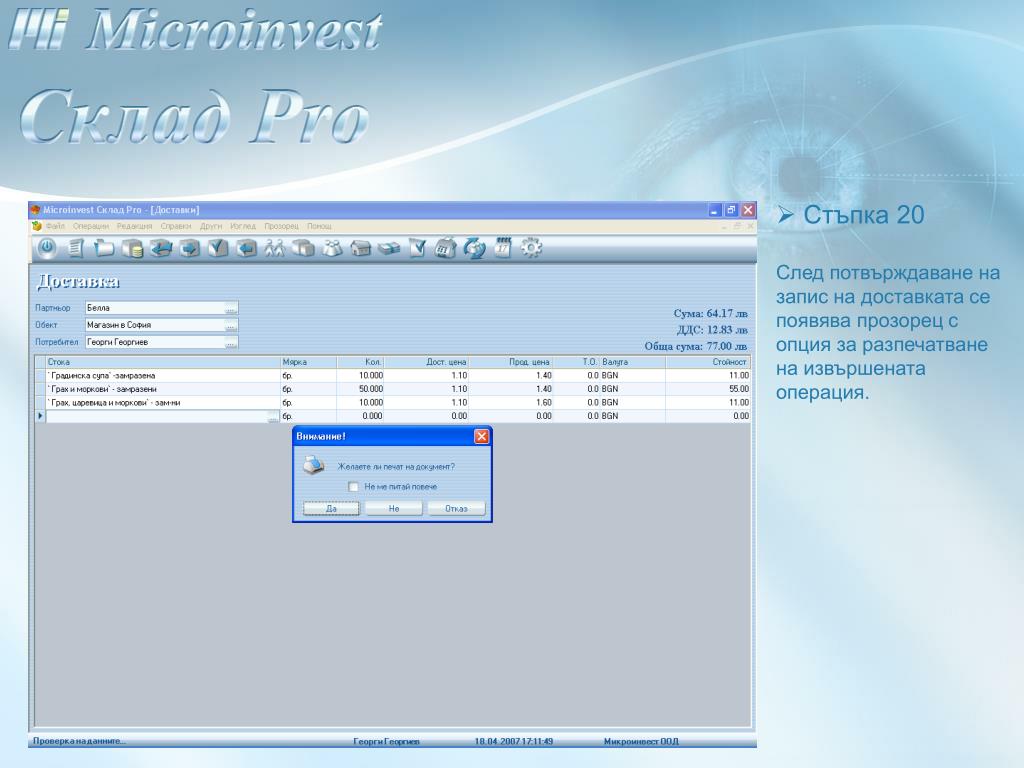Screen dimensions: 1024x768
Task: Open the Прозорец menu
Action: coord(281,226)
